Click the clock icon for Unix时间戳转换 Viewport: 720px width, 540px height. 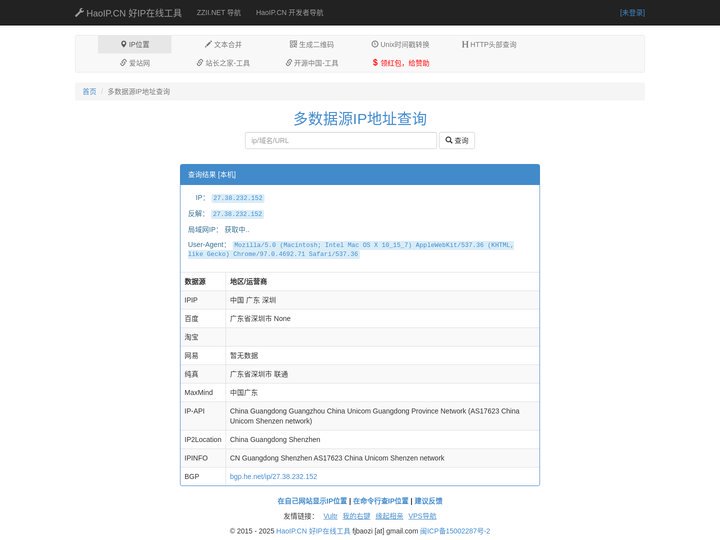pos(375,44)
